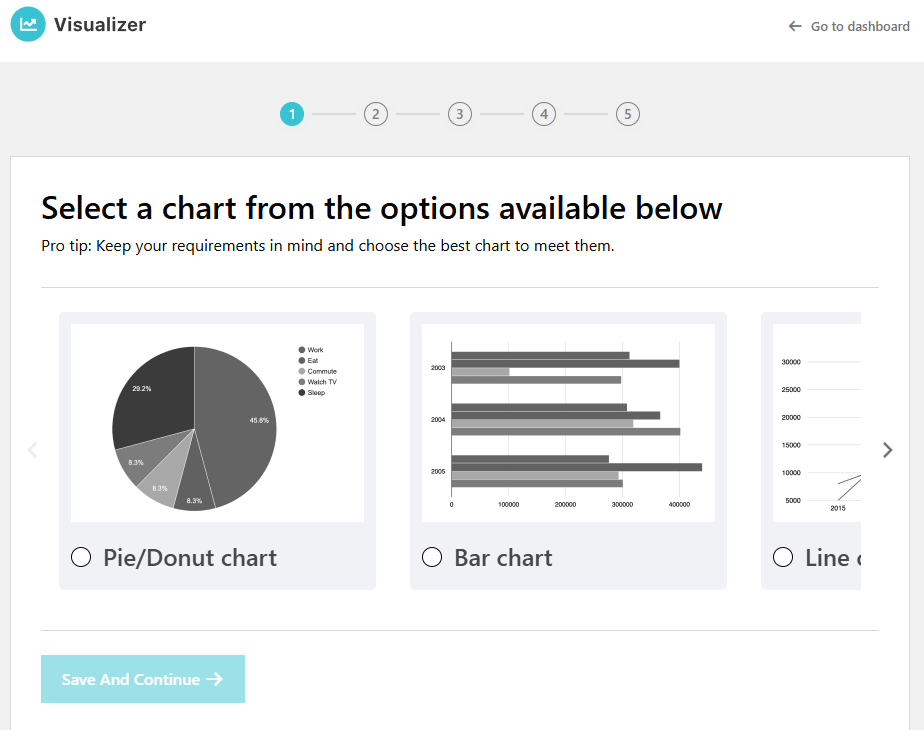924x730 pixels.
Task: Click the line chart preview image
Action: pos(817,422)
